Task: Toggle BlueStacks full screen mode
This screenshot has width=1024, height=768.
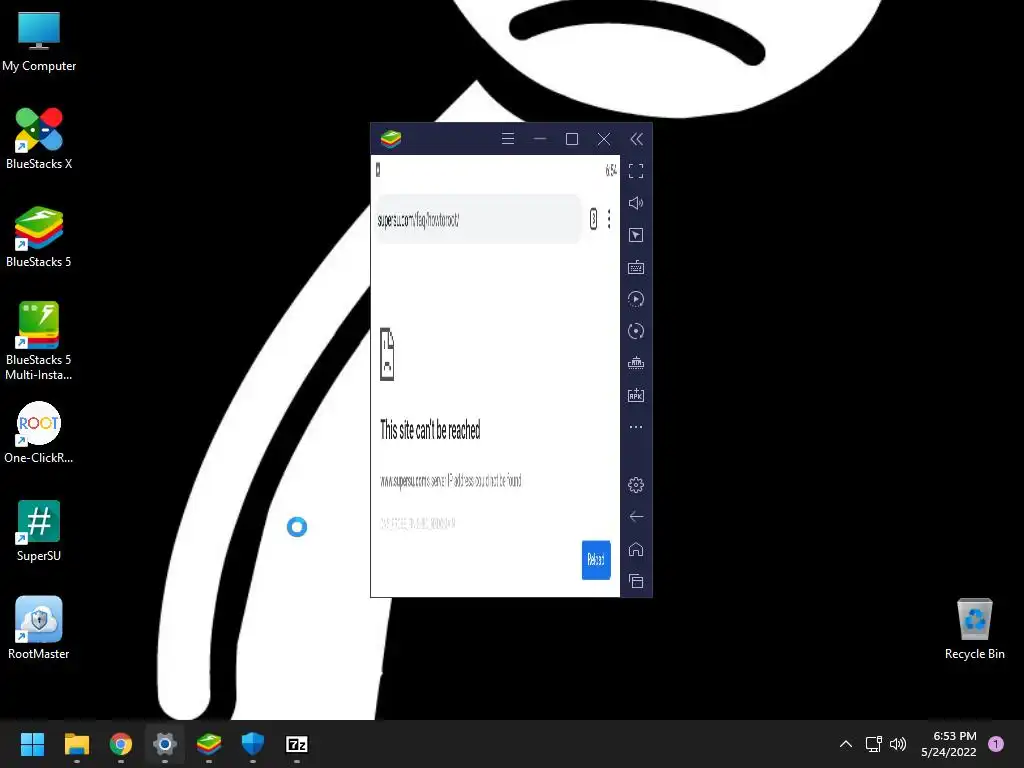Action: coord(636,171)
